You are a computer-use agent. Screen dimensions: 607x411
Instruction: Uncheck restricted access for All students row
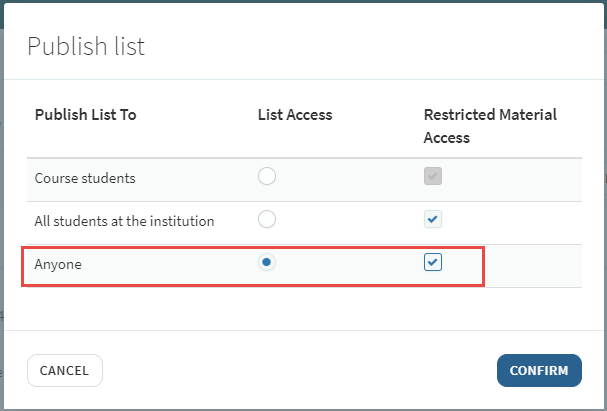click(433, 219)
